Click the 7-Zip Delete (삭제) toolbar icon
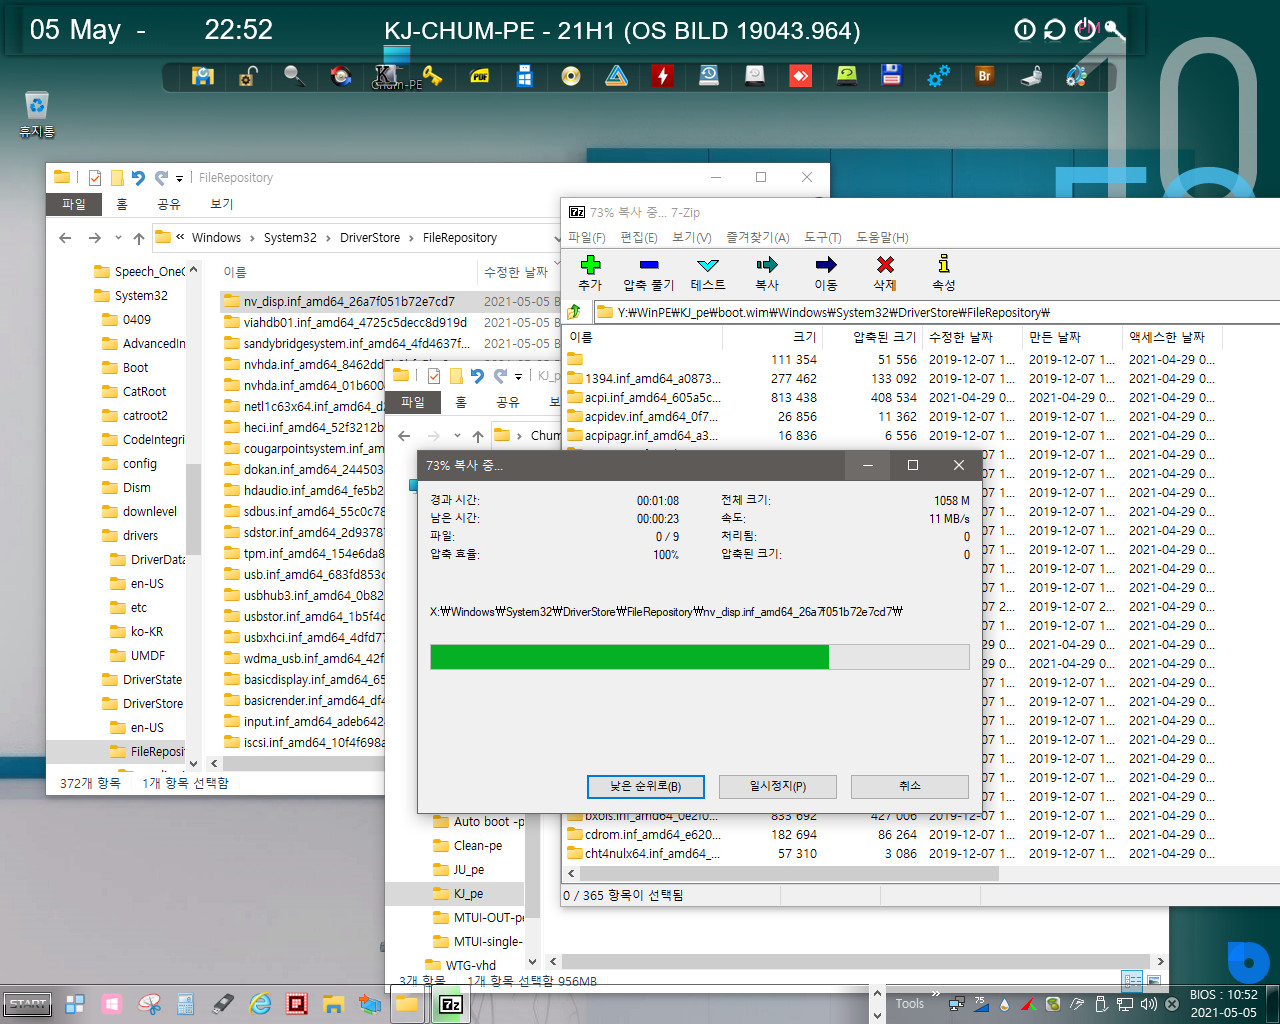The height and width of the screenshot is (1024, 1280). tap(885, 265)
